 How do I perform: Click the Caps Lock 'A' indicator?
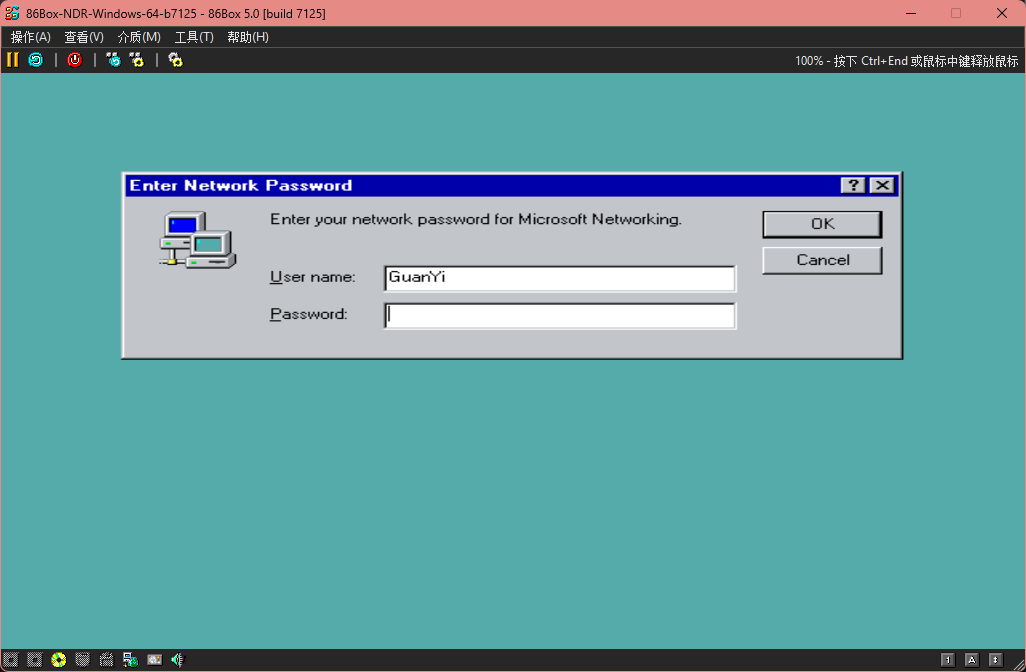point(972,660)
